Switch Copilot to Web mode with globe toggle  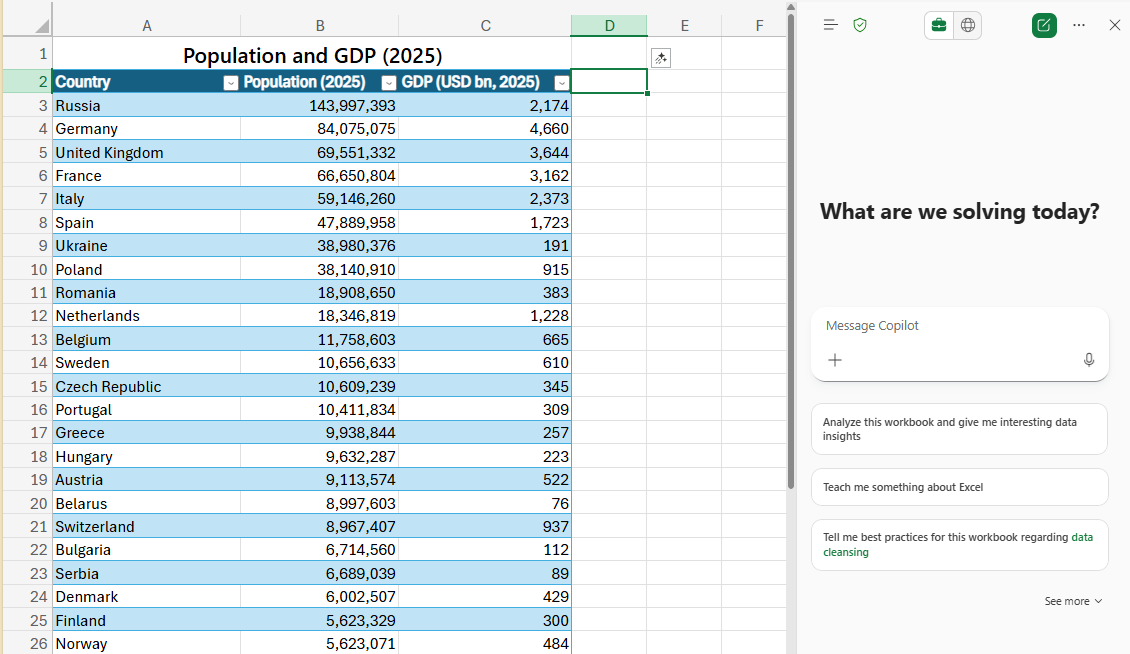968,25
